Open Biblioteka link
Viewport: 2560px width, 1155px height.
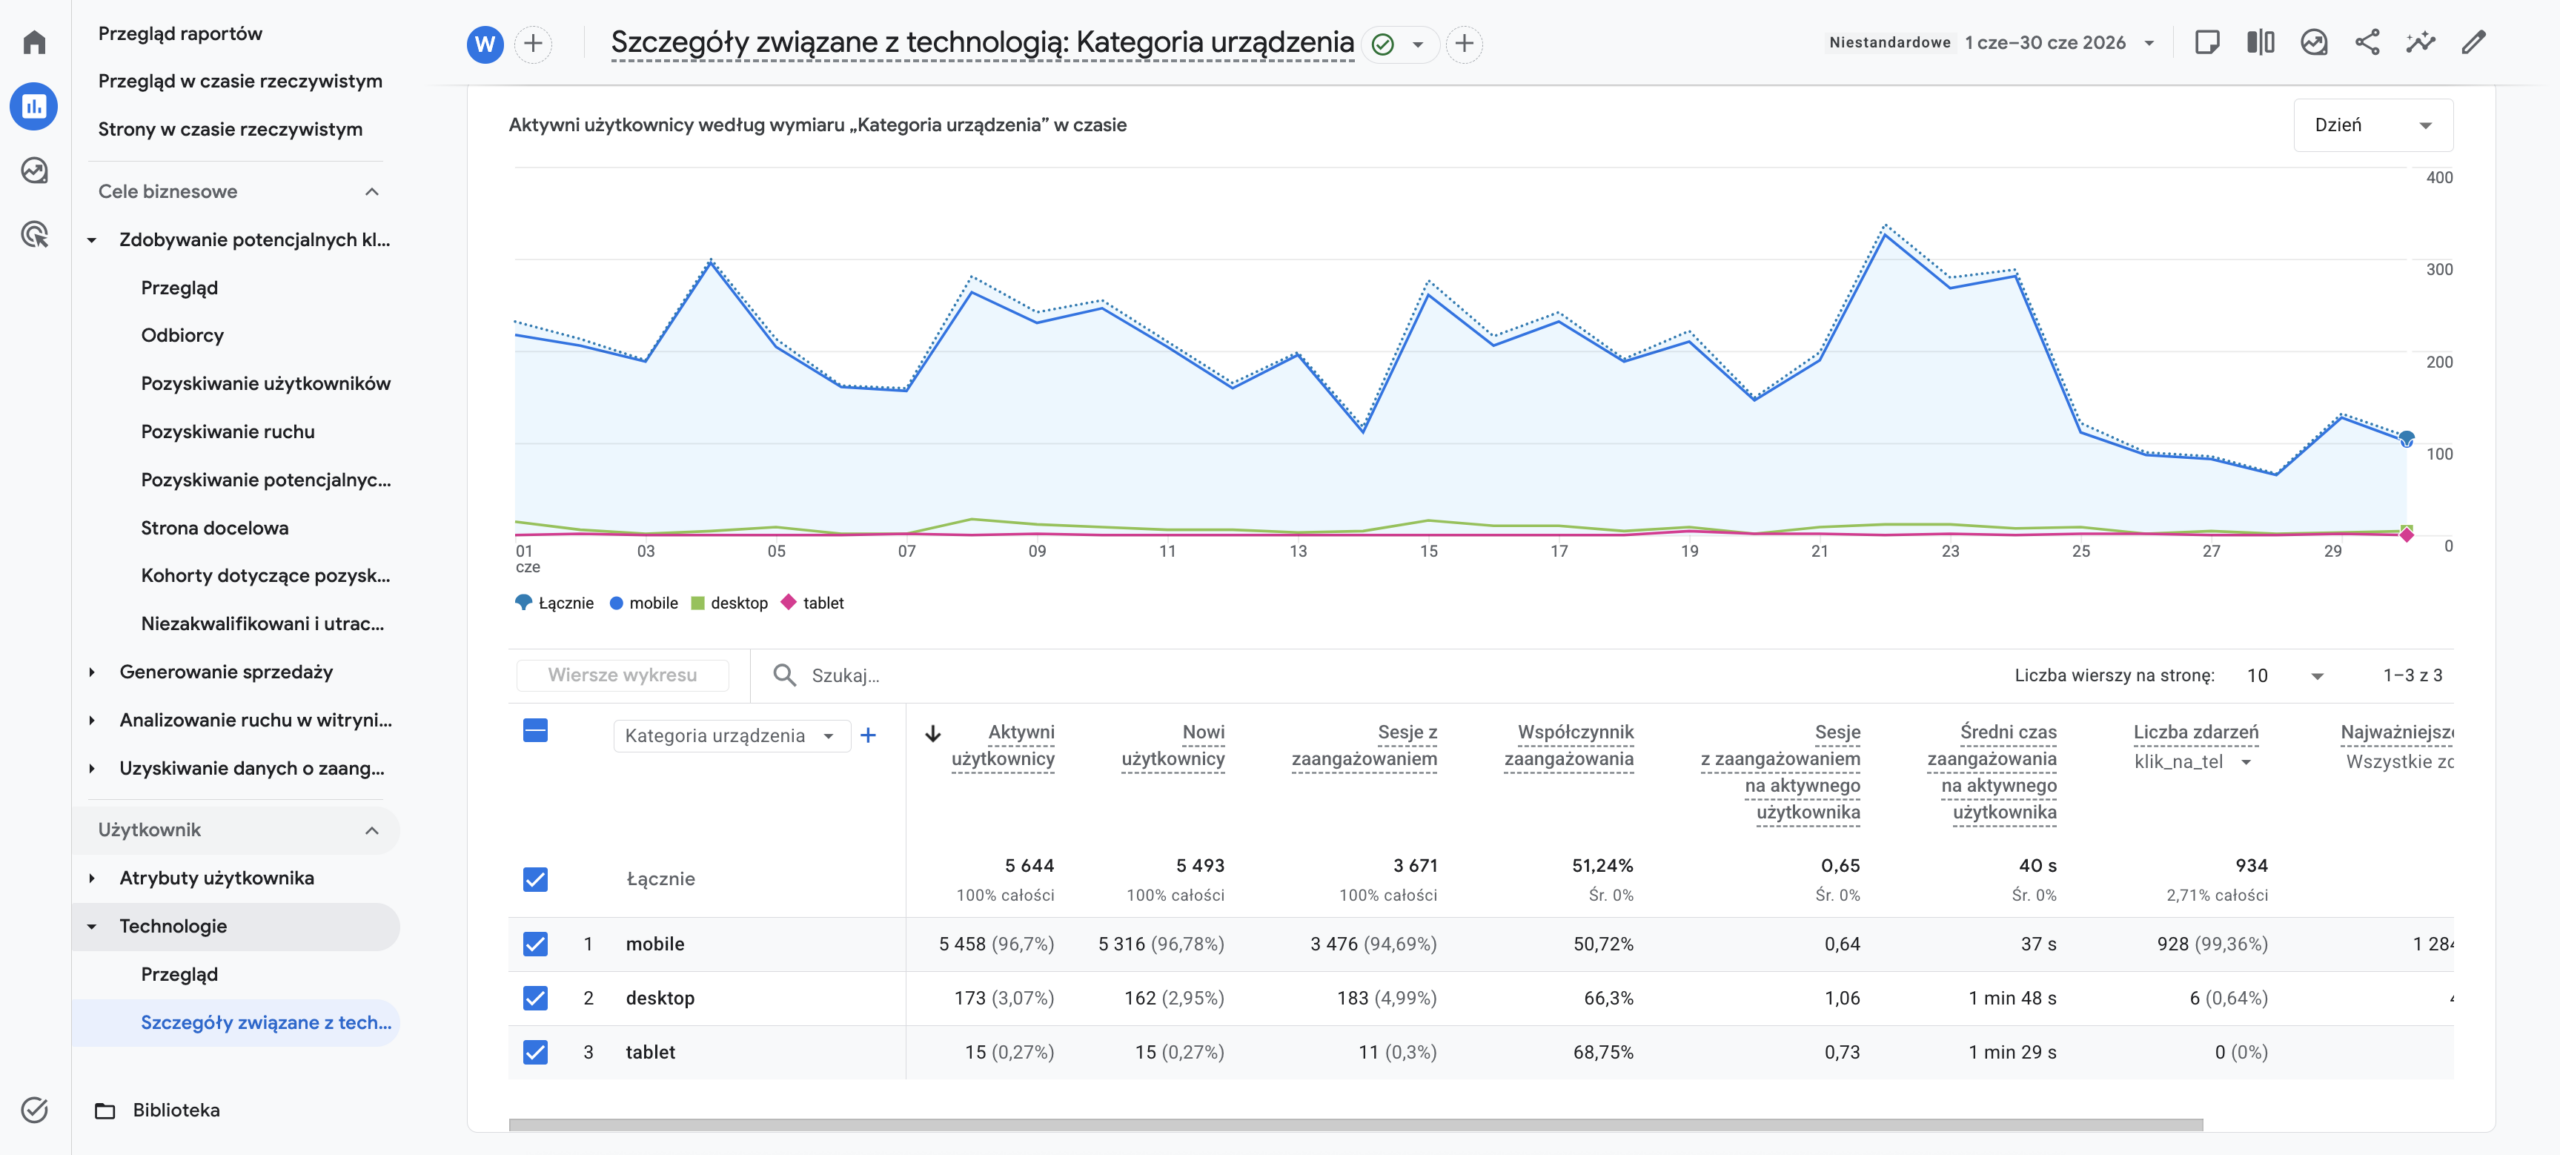point(176,1111)
